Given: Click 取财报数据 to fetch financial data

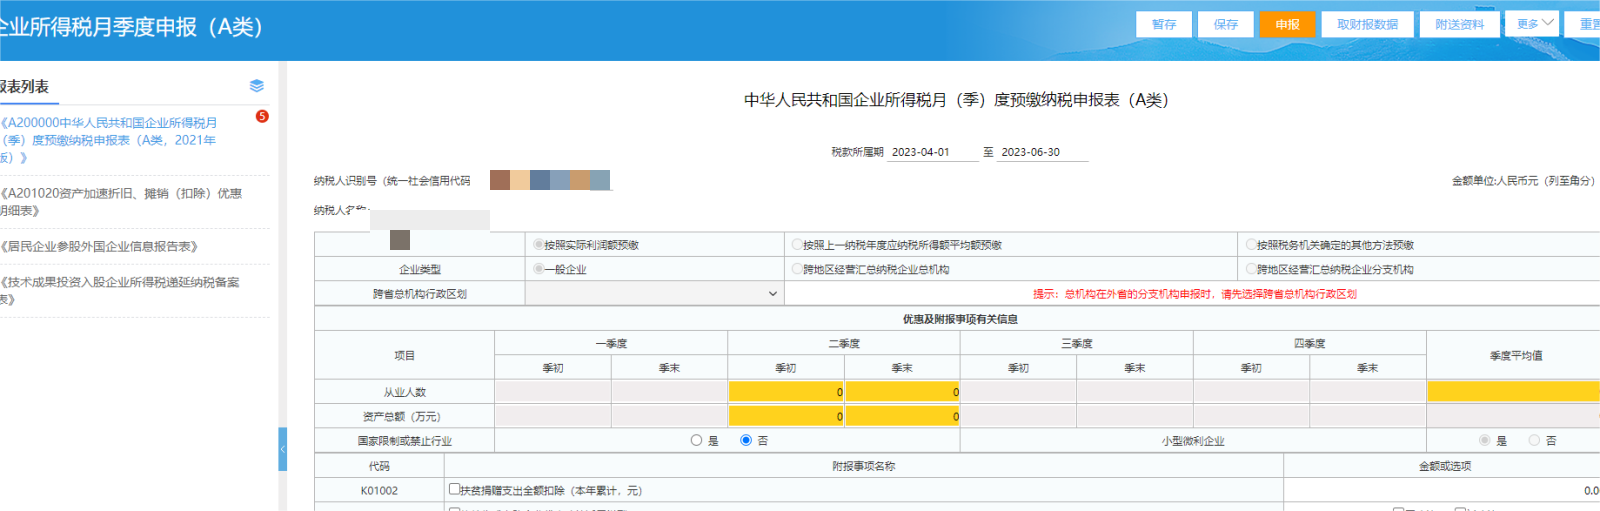Looking at the screenshot, I should (x=1367, y=24).
